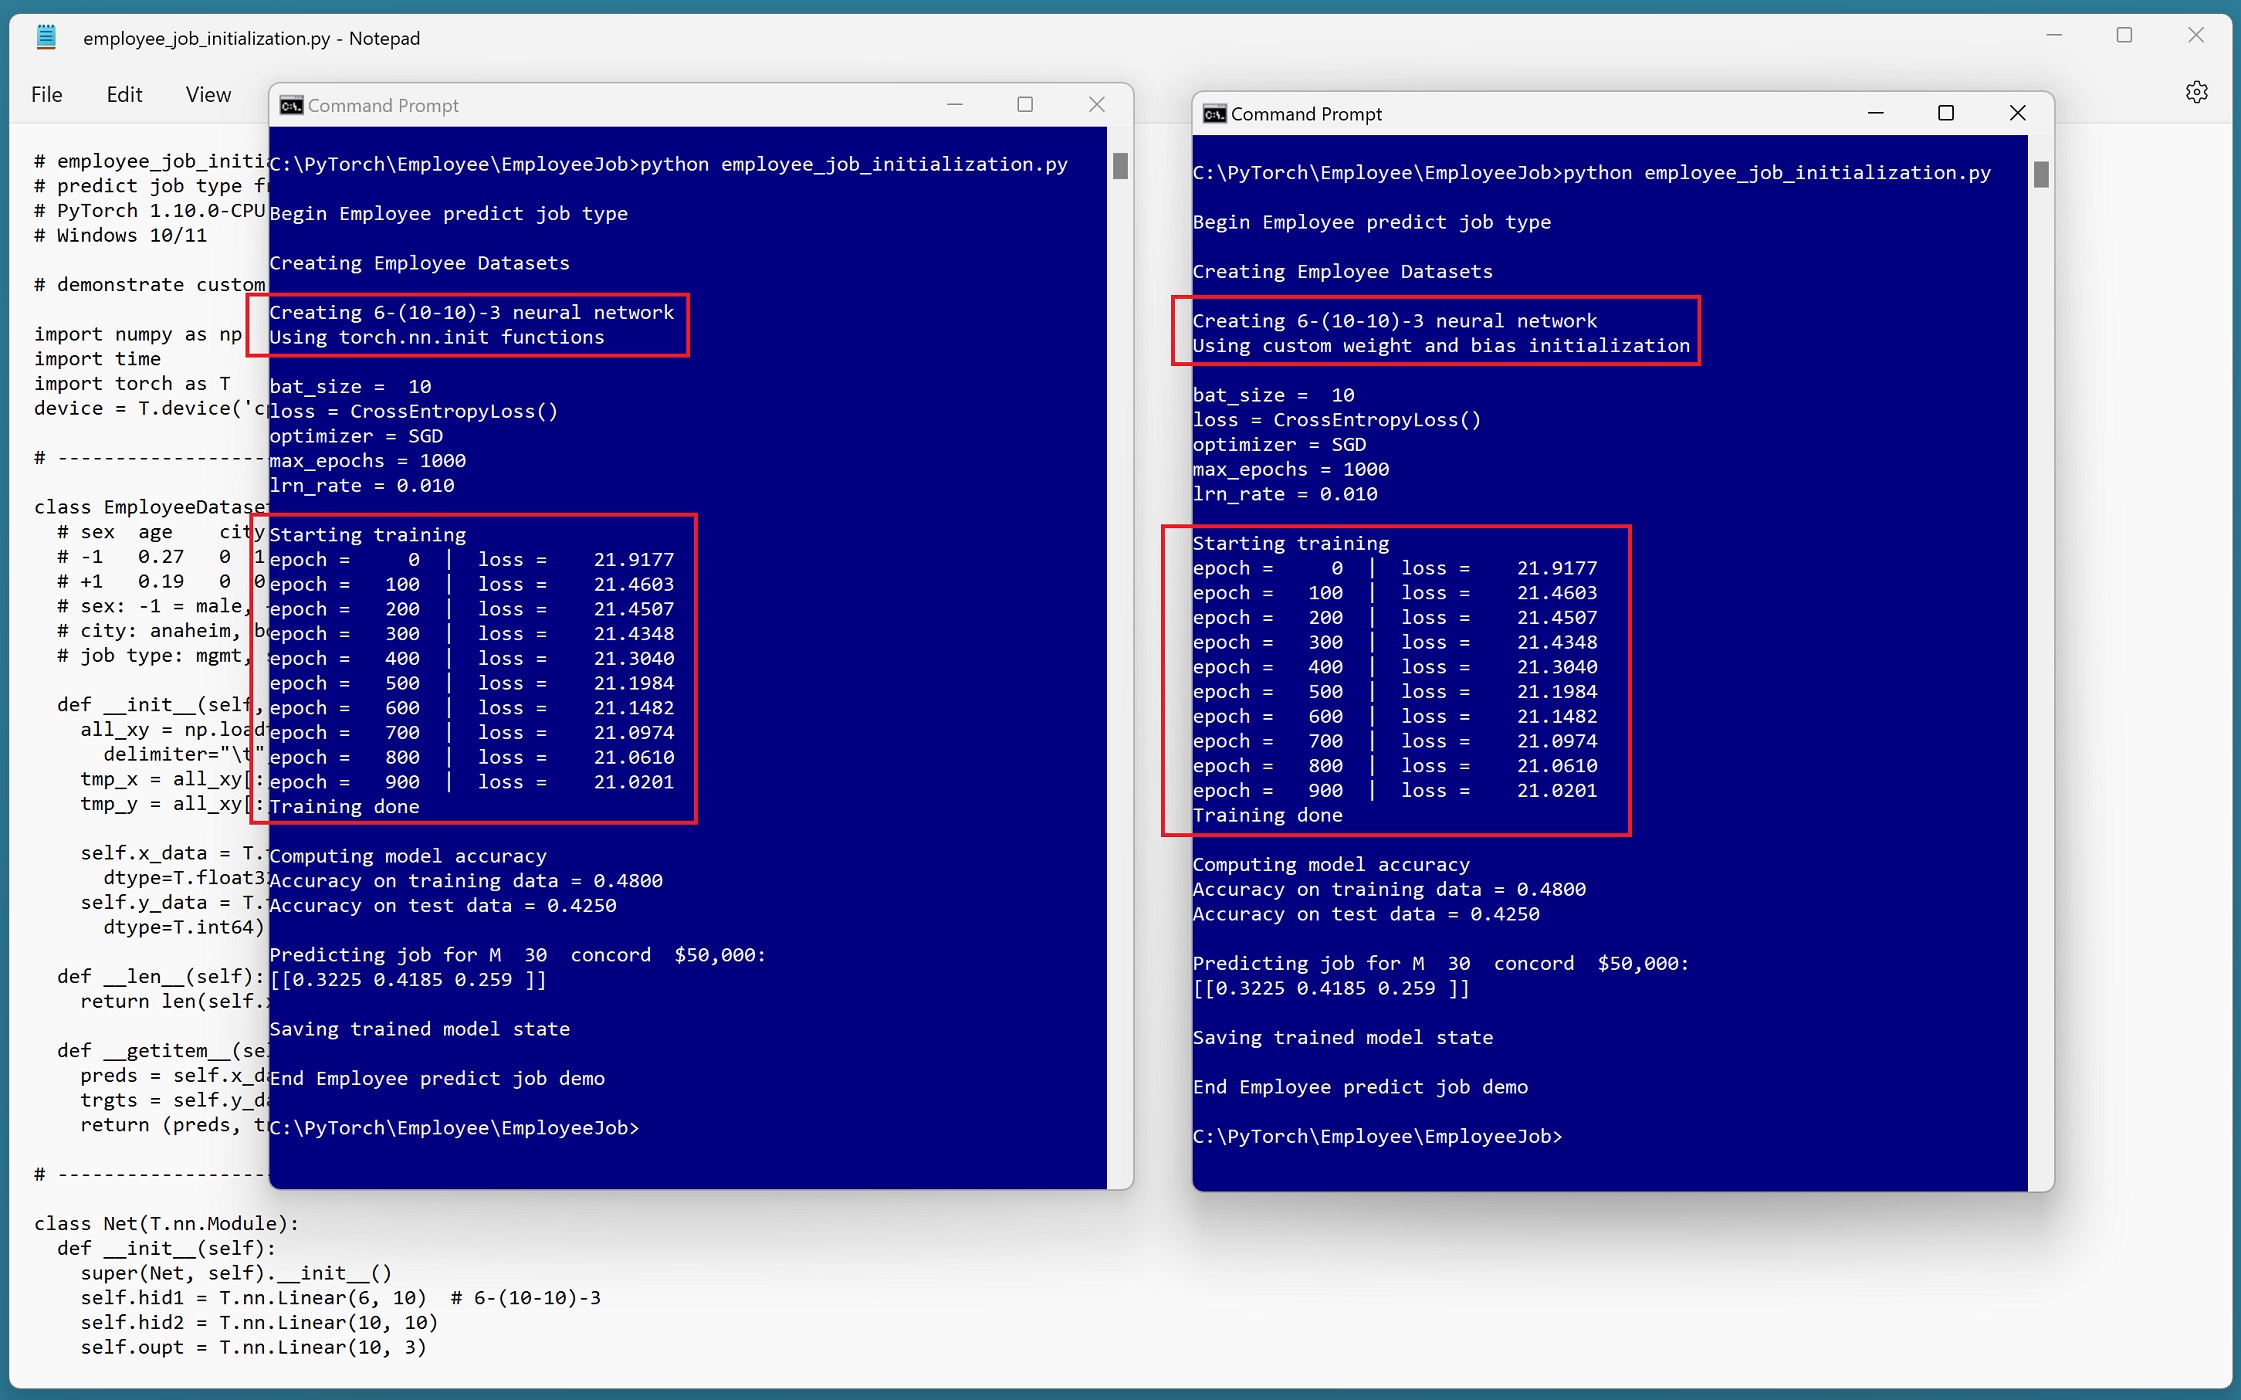Screen dimensions: 2241x1400
Task: Open the File menu in Notepad
Action: pyautogui.click(x=46, y=94)
